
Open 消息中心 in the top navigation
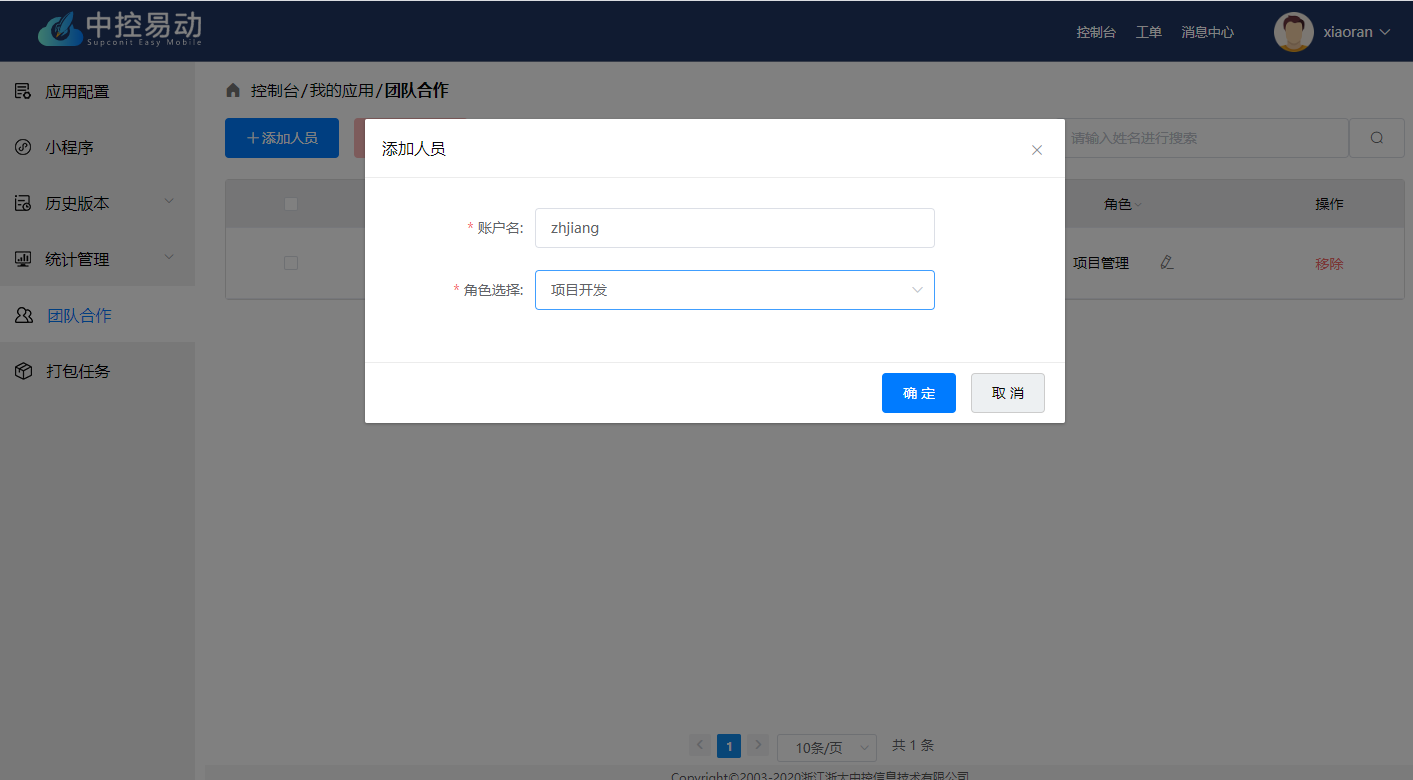(x=1207, y=32)
